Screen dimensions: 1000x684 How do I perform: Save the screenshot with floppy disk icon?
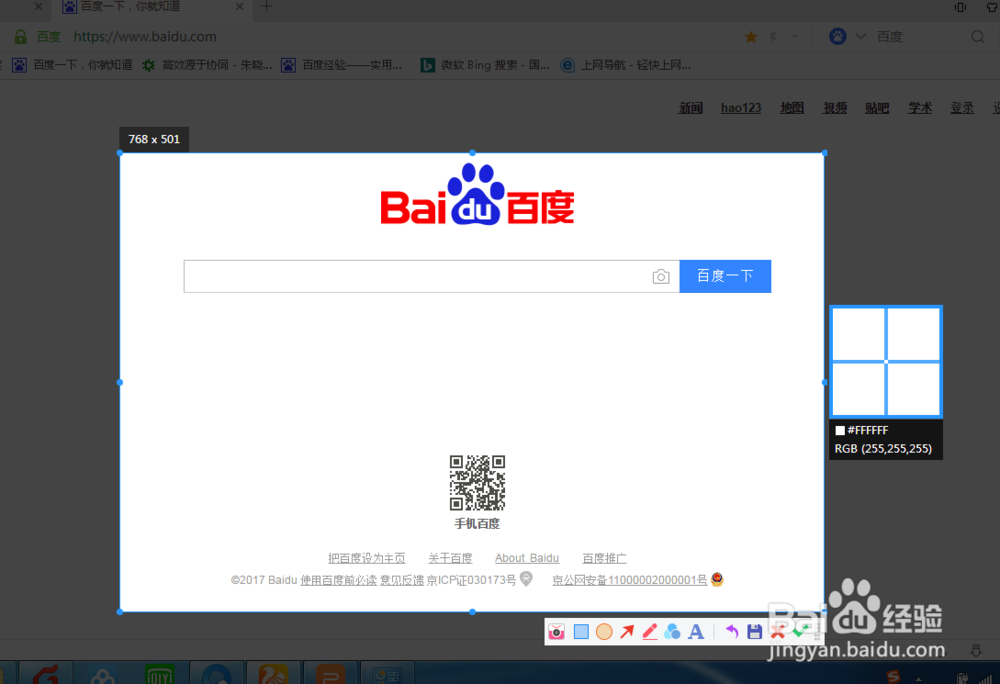click(x=754, y=632)
